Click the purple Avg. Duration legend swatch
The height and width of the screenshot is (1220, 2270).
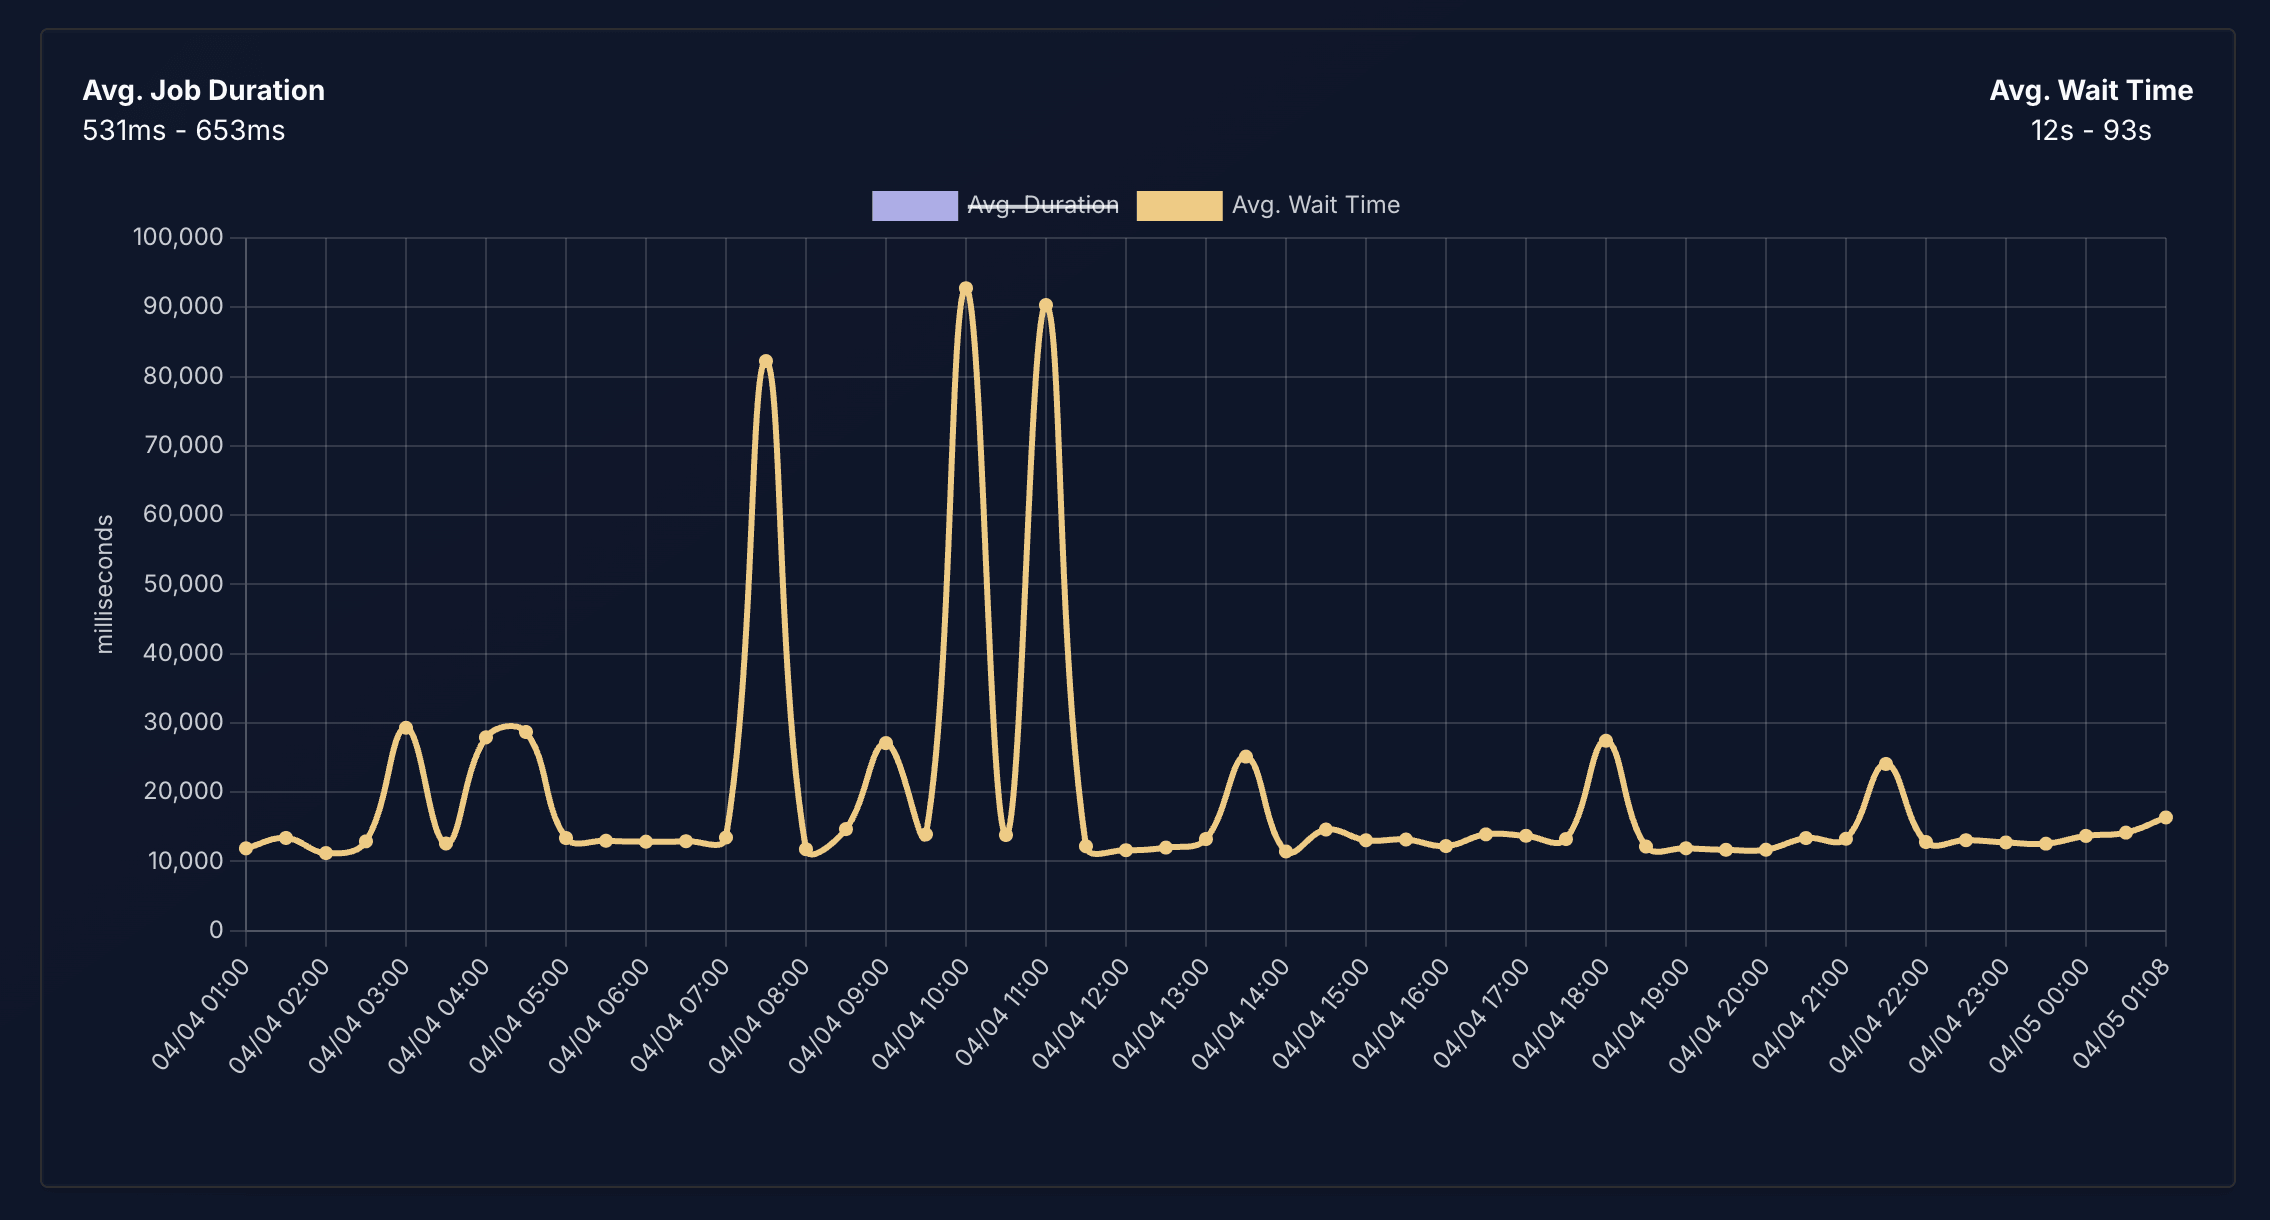914,205
